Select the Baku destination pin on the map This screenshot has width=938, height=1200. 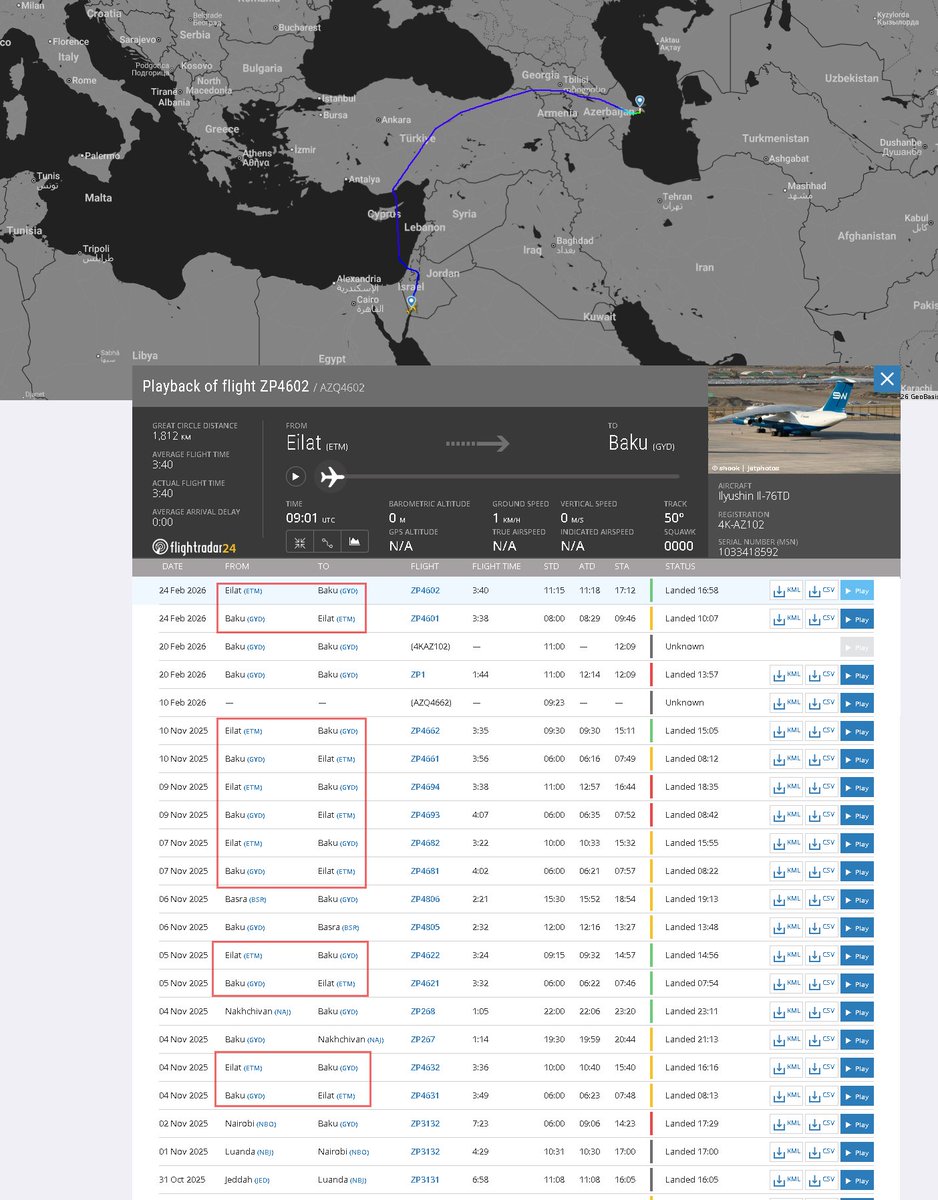pyautogui.click(x=640, y=102)
